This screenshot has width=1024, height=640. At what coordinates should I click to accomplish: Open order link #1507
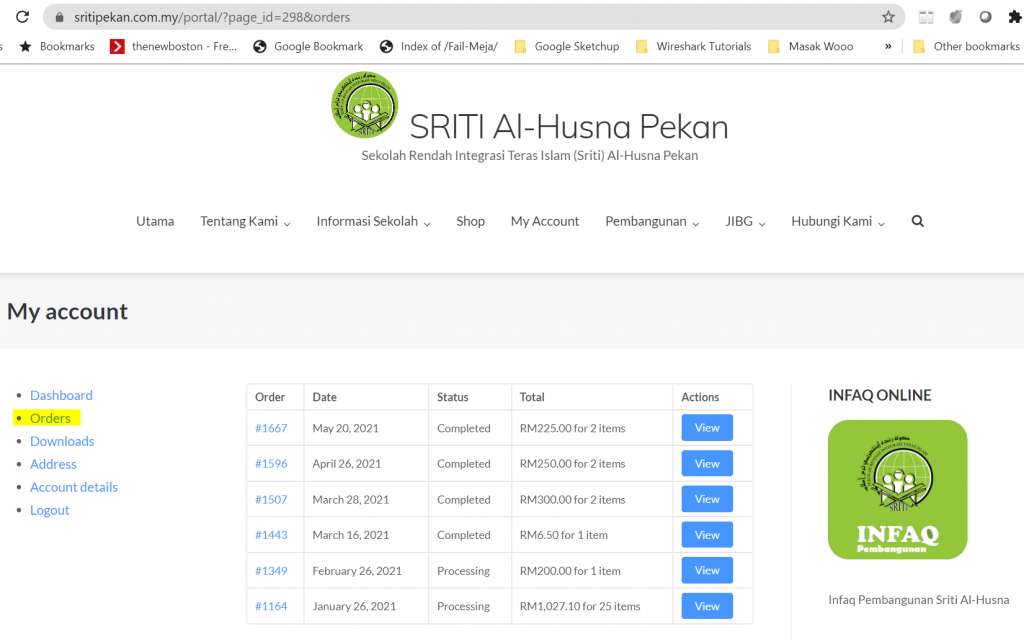click(271, 499)
